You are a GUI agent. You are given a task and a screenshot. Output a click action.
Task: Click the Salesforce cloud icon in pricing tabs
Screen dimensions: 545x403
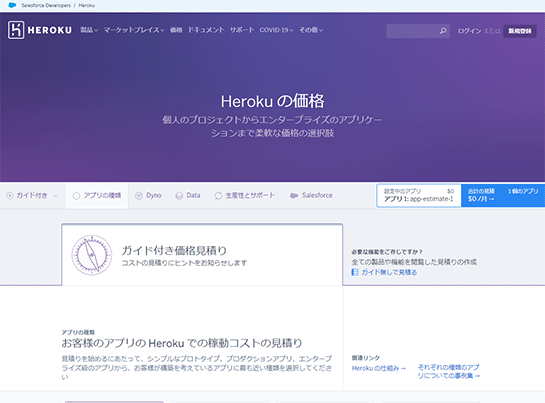pyautogui.click(x=294, y=196)
